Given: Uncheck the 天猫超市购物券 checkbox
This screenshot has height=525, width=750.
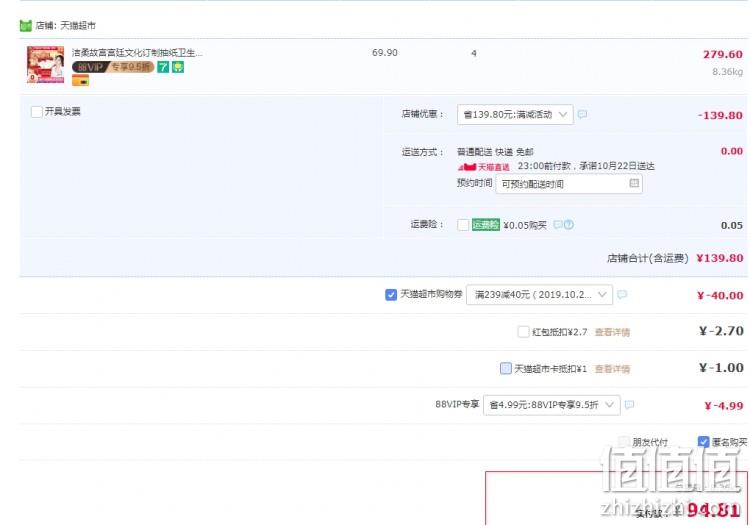Looking at the screenshot, I should [391, 295].
